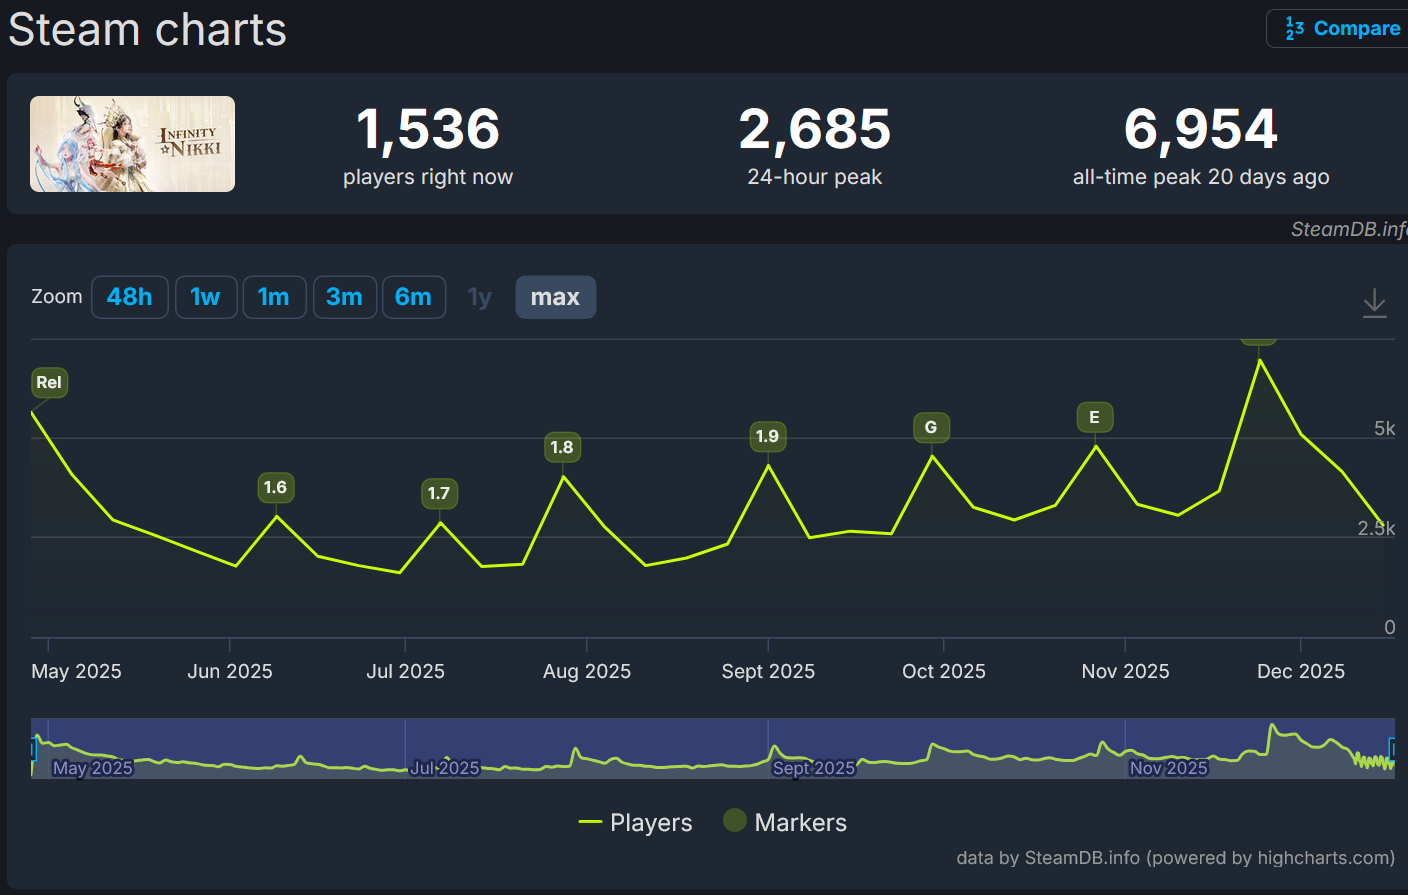Click the data by SteamDB.info credit text

coord(1175,857)
